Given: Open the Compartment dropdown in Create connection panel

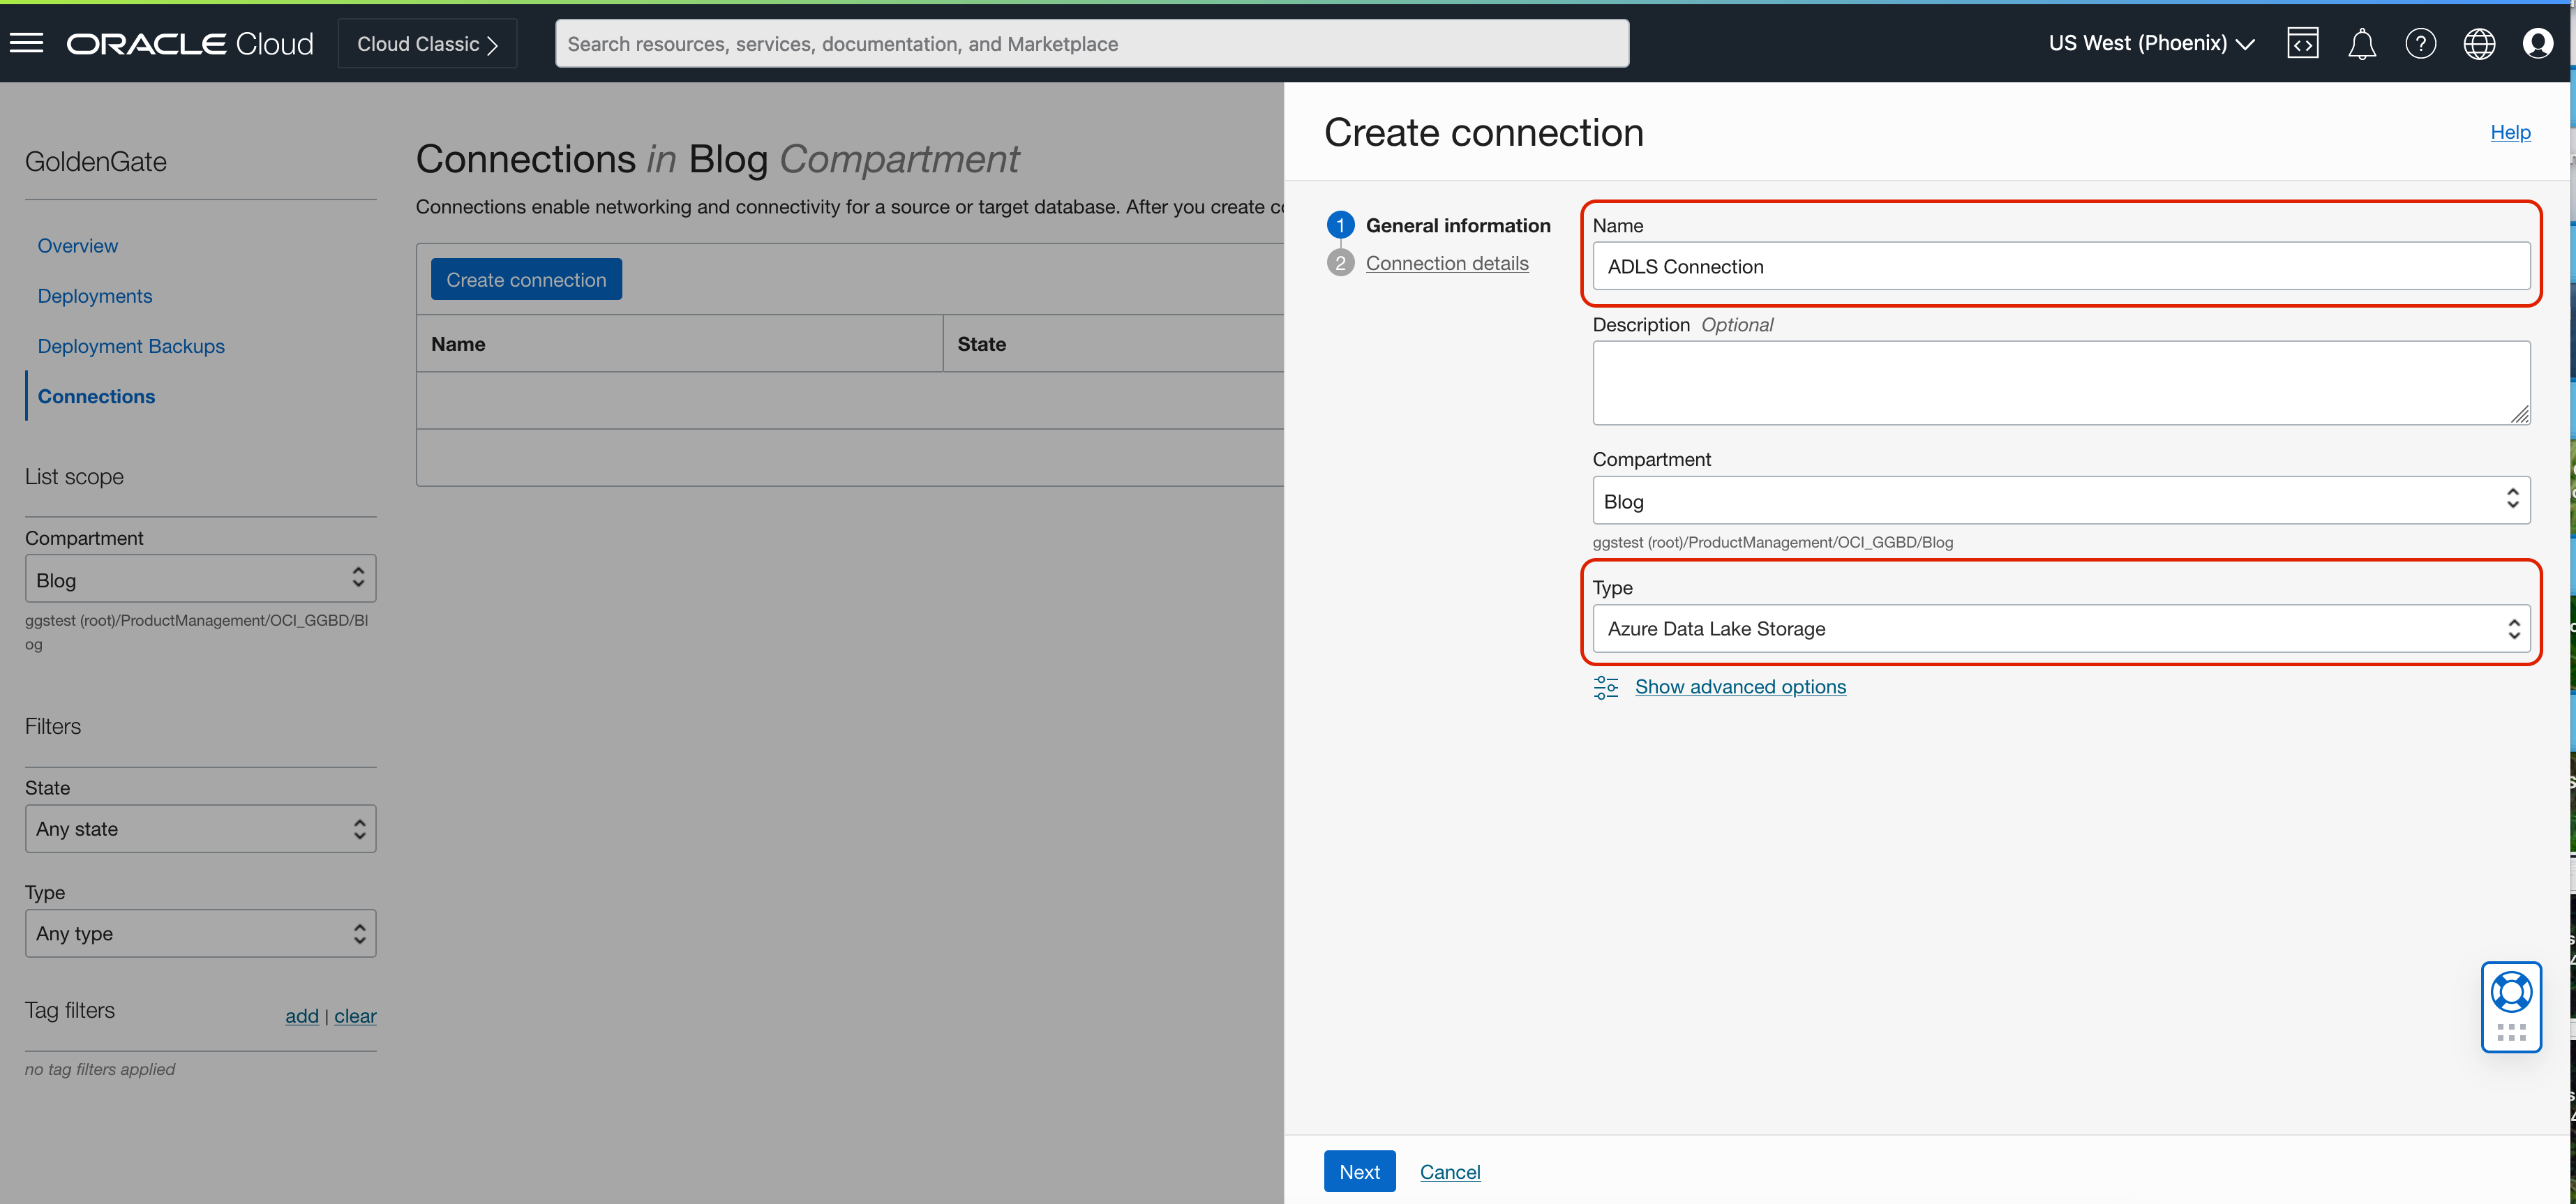Looking at the screenshot, I should (x=2061, y=501).
